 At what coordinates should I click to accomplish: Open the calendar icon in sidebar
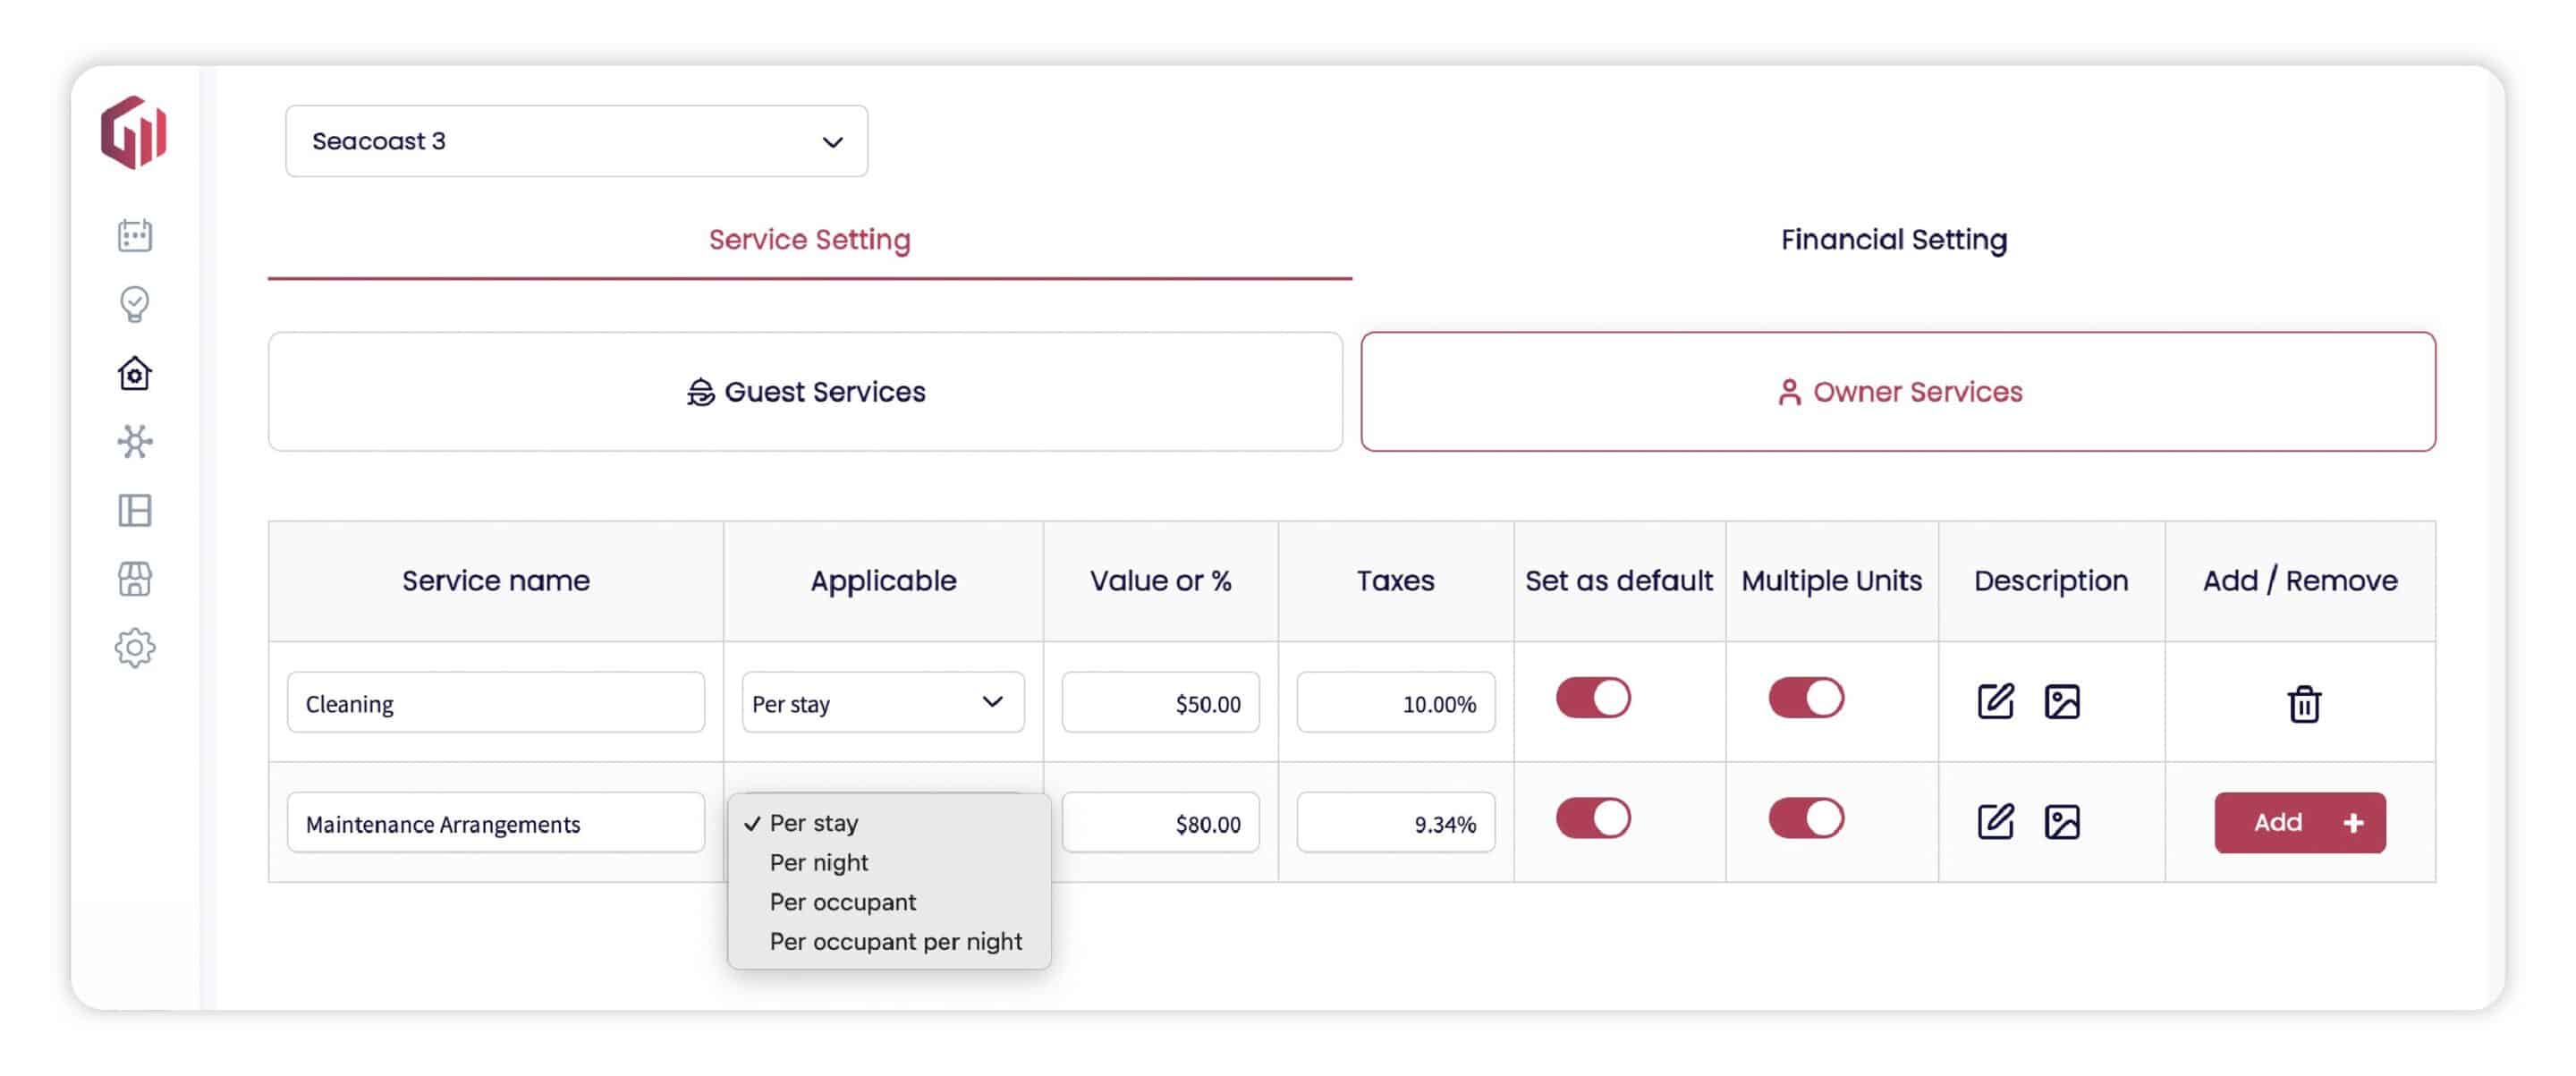(135, 236)
